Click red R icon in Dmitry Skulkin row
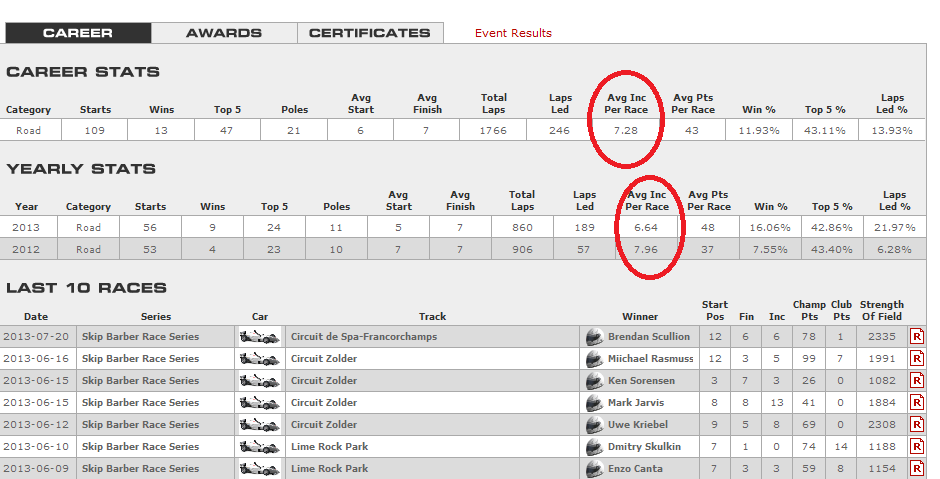This screenshot has width=940, height=479. point(916,447)
